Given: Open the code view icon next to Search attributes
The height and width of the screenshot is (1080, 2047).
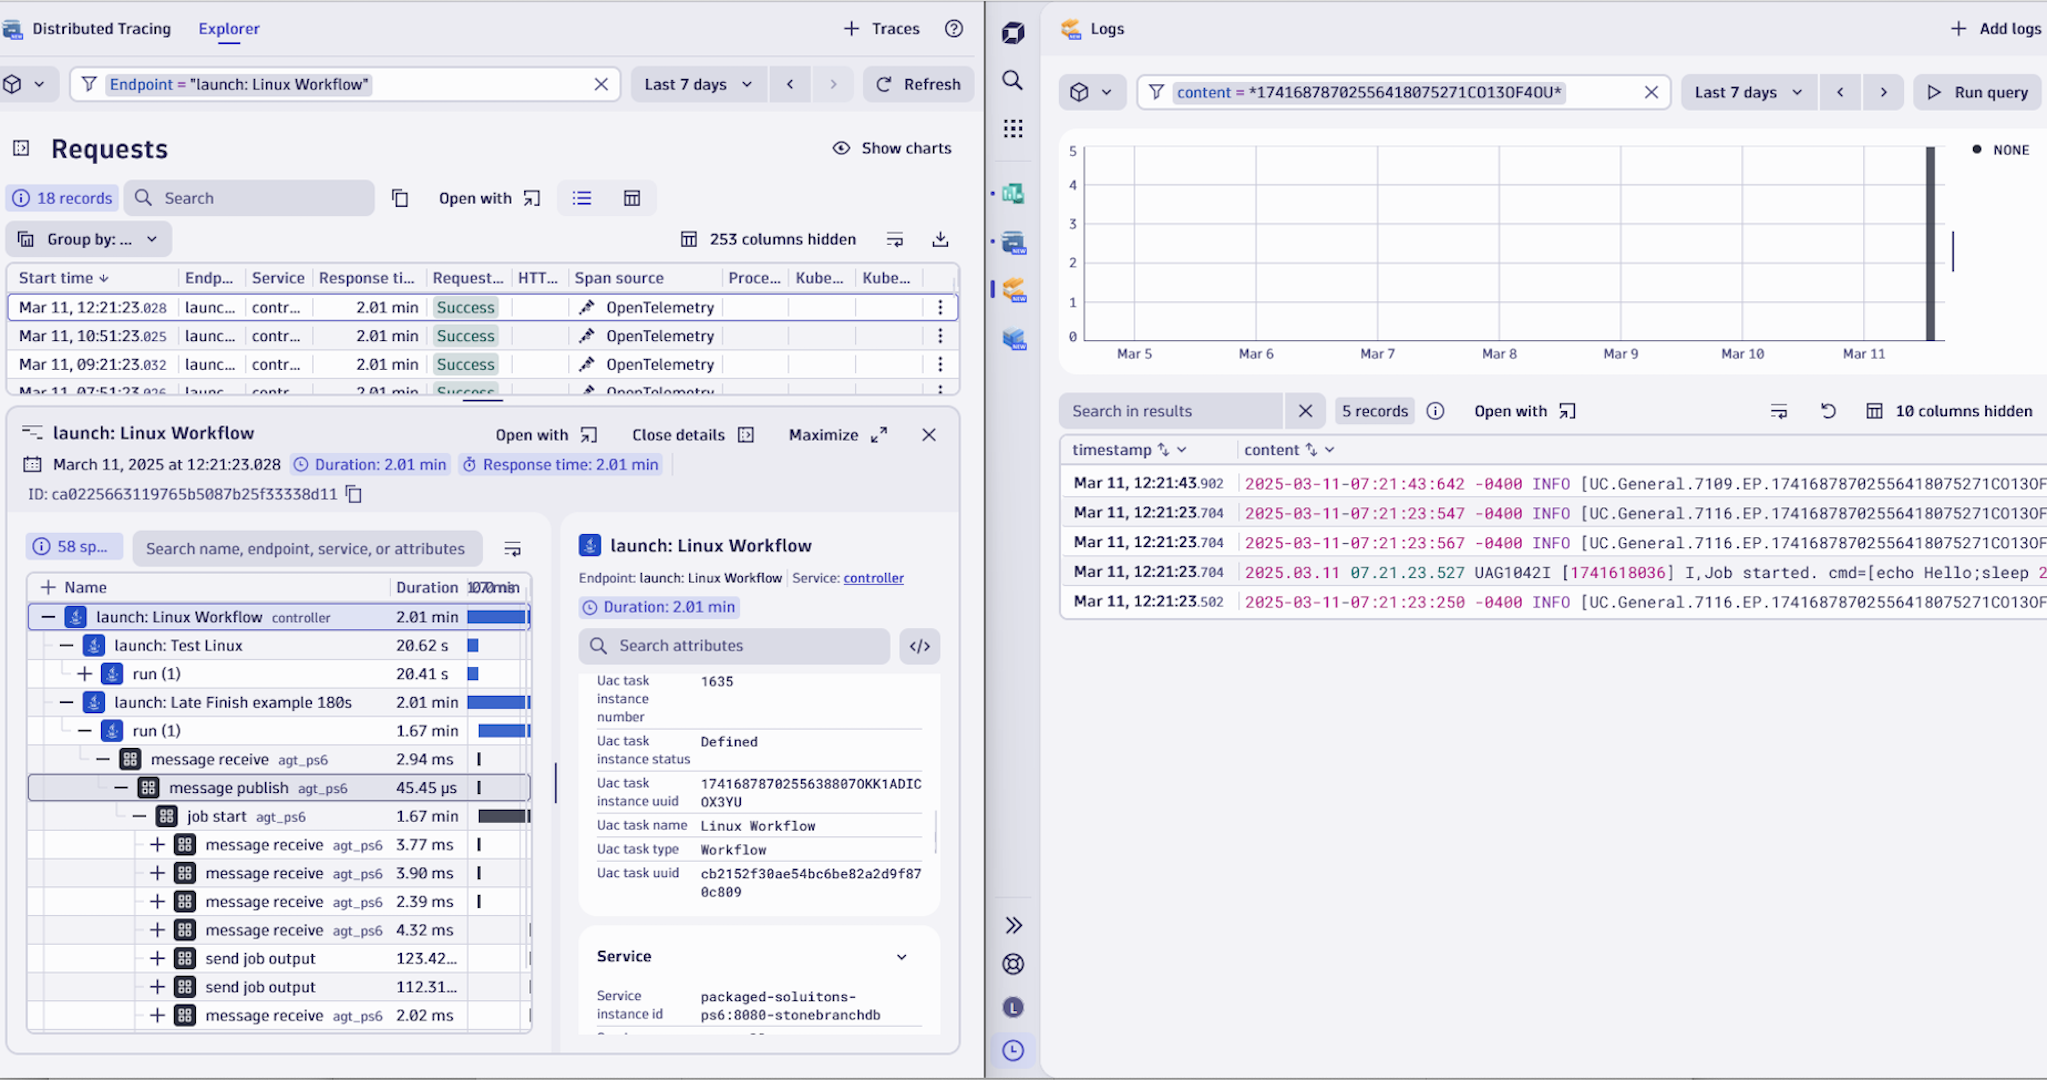Looking at the screenshot, I should click(918, 646).
